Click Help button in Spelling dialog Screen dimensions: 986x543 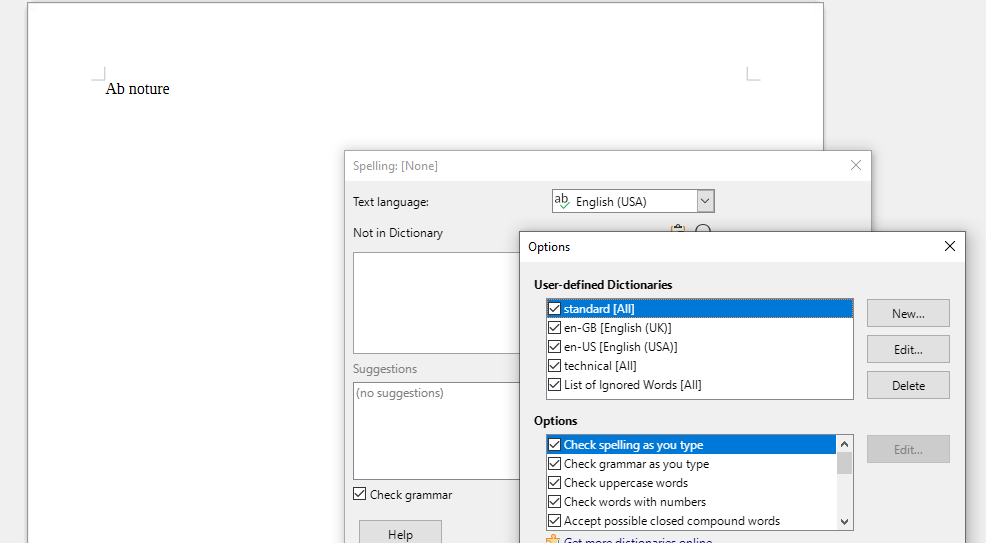(400, 534)
